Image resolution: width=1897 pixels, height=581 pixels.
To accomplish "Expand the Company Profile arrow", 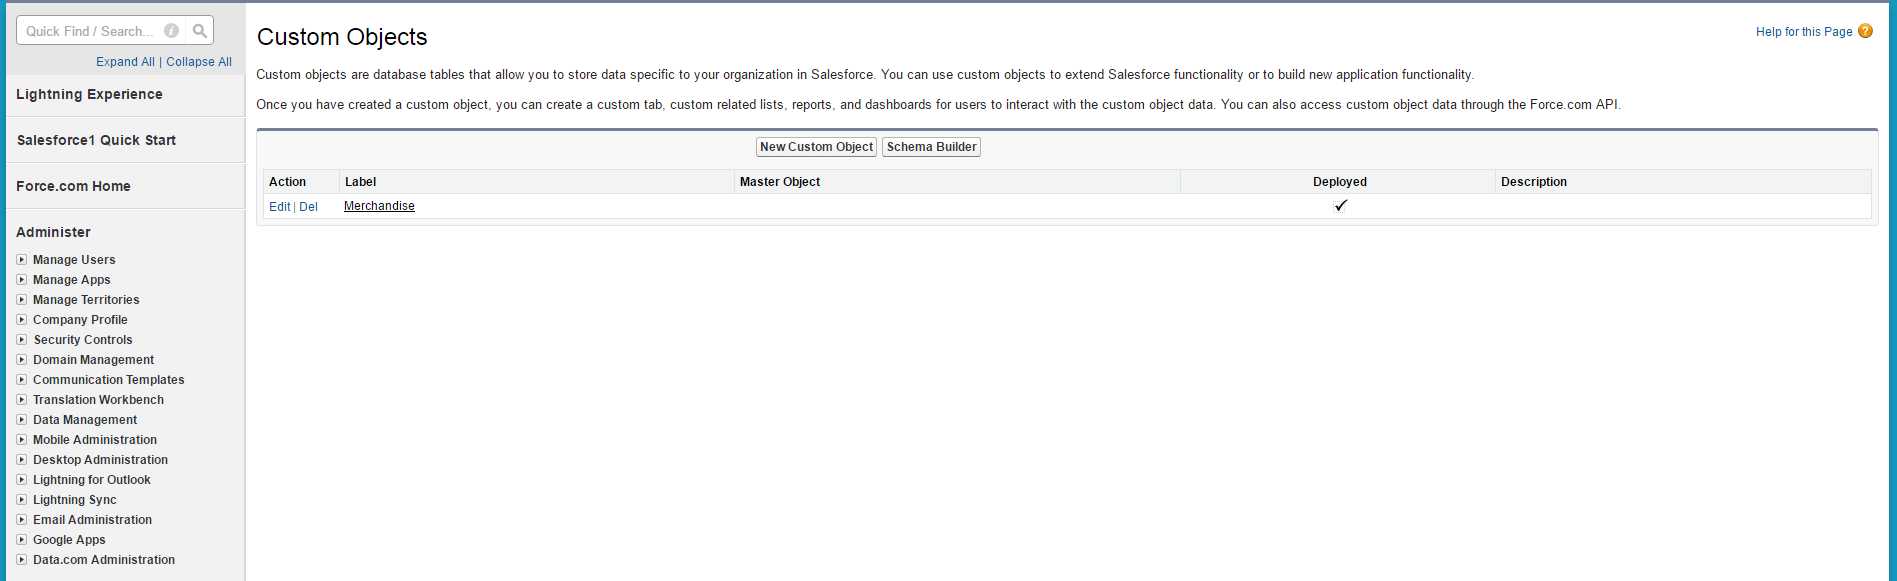I will click(22, 320).
